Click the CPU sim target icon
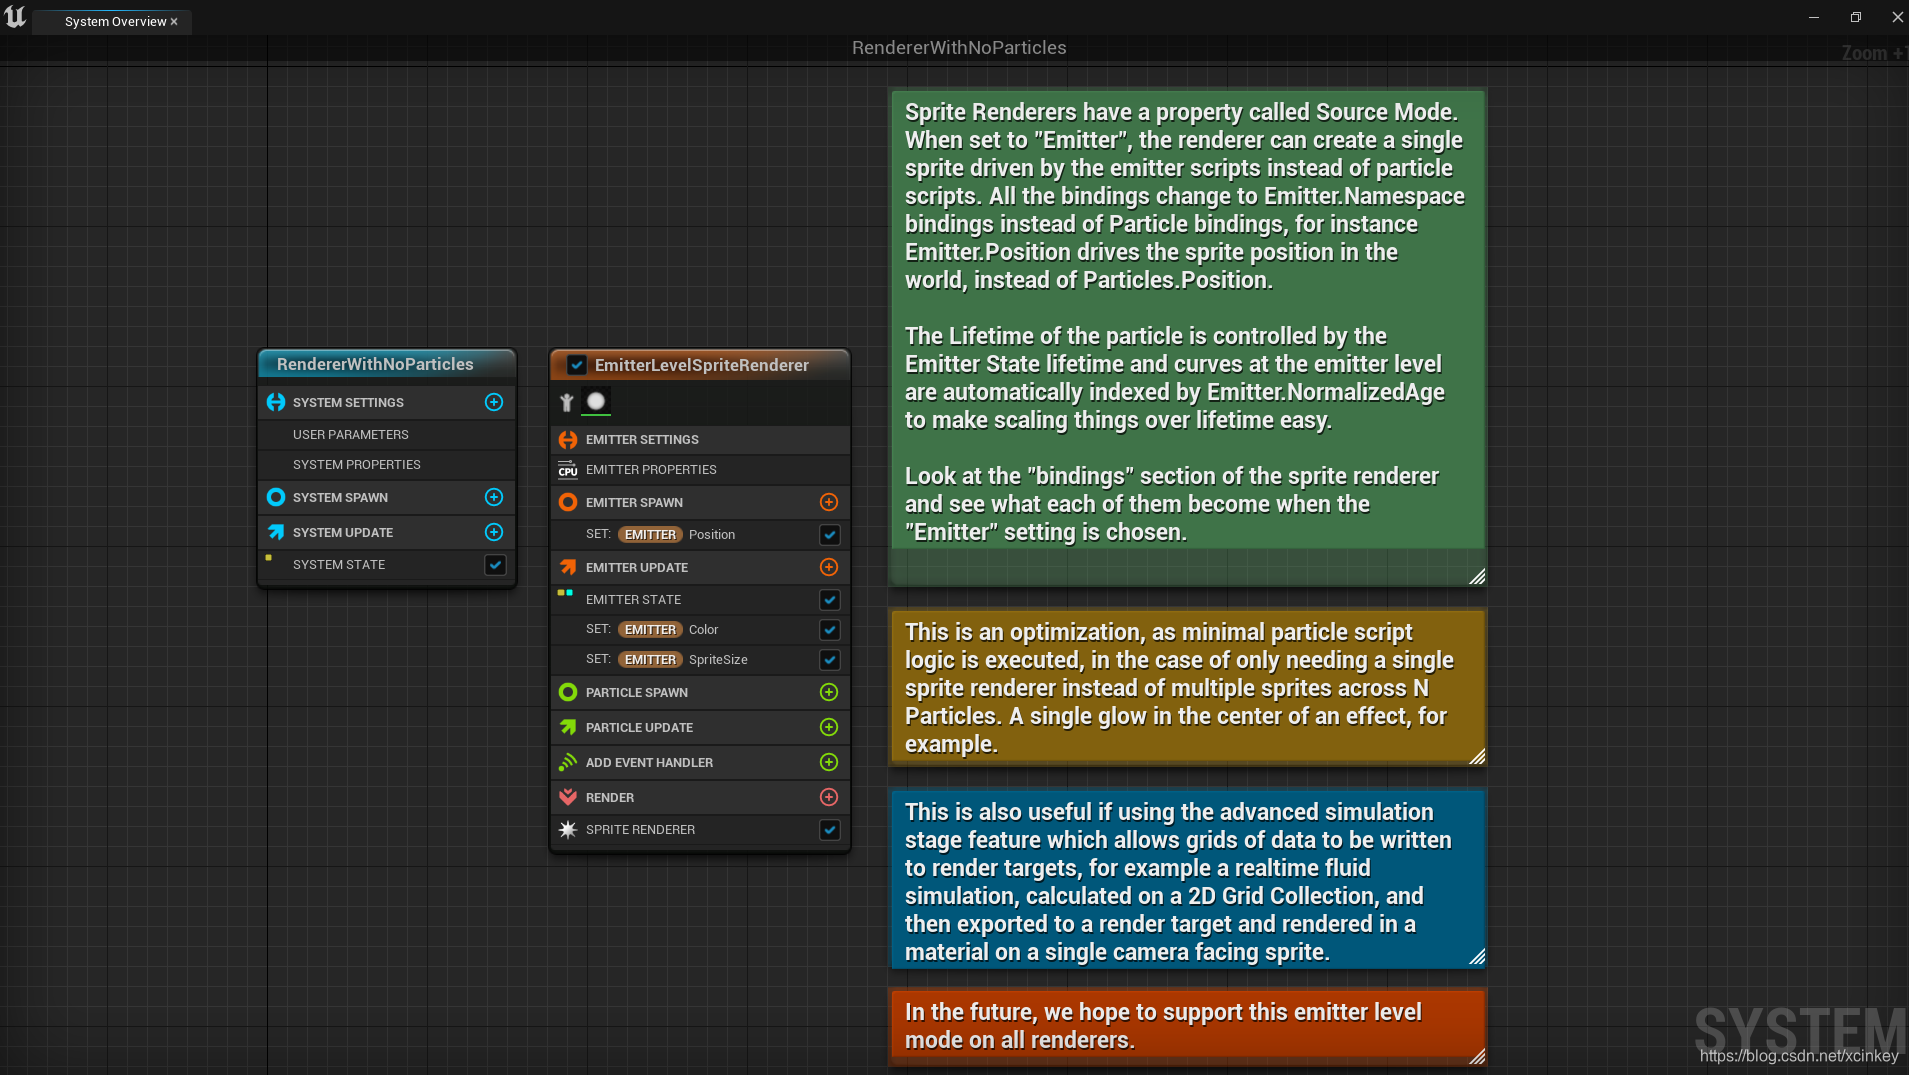The image size is (1909, 1075). click(x=568, y=470)
